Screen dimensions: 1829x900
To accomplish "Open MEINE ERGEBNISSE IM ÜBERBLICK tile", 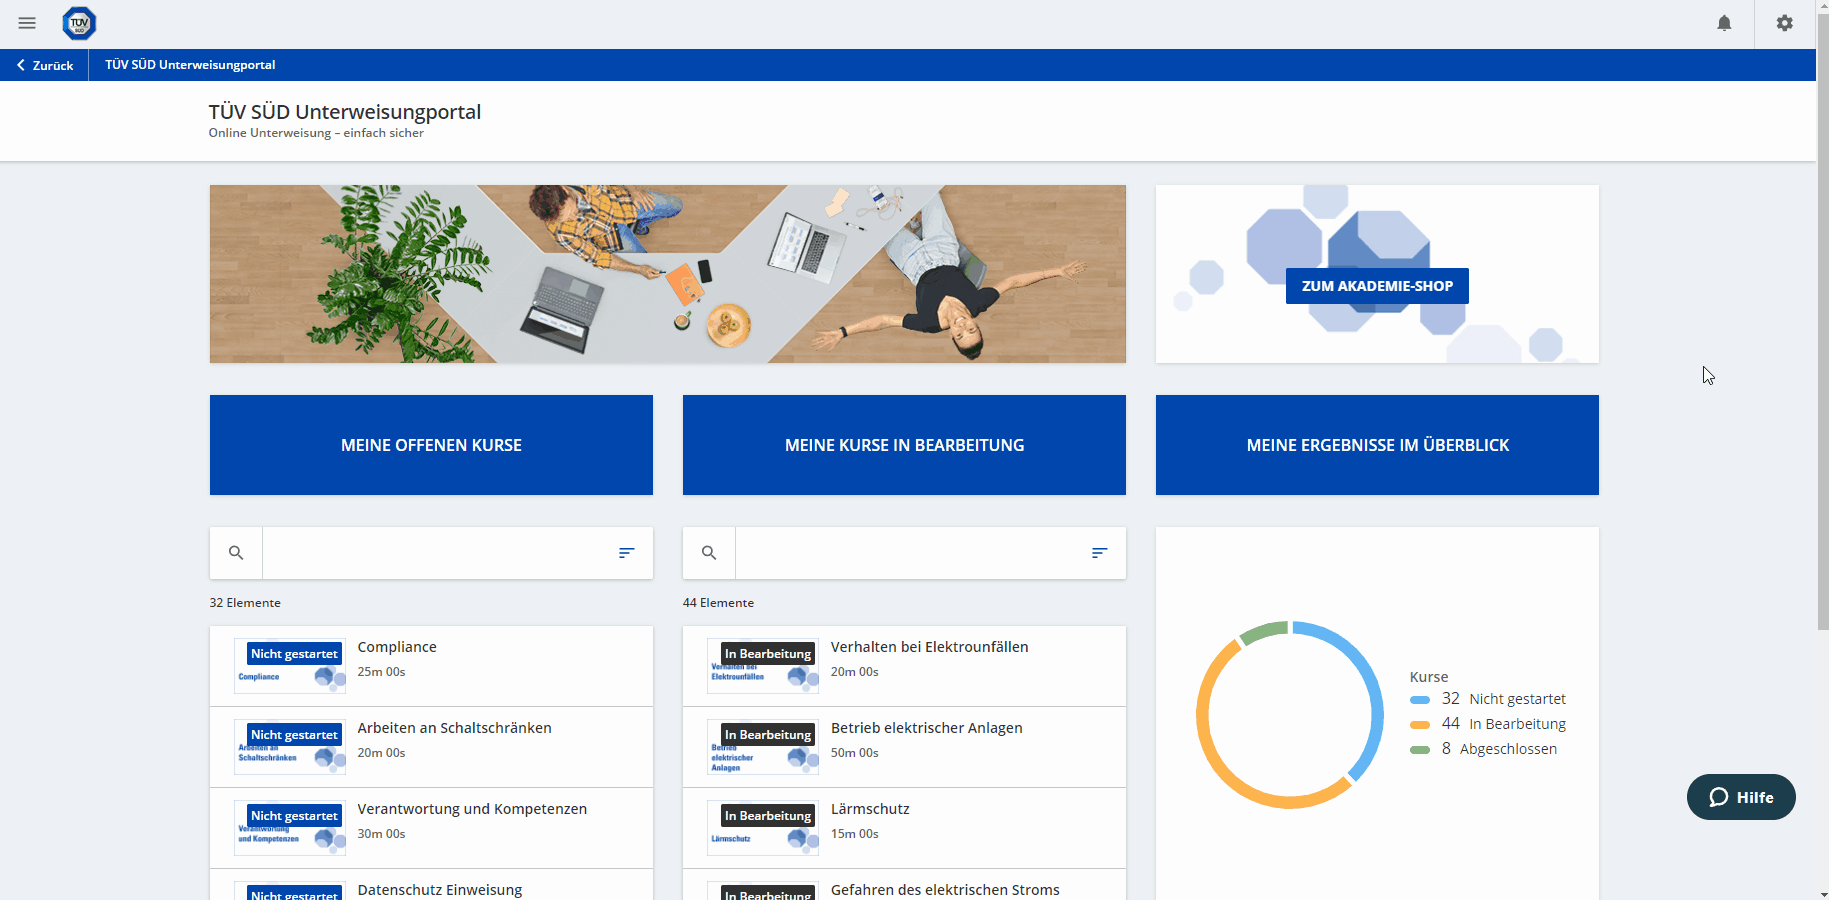I will pos(1377,445).
